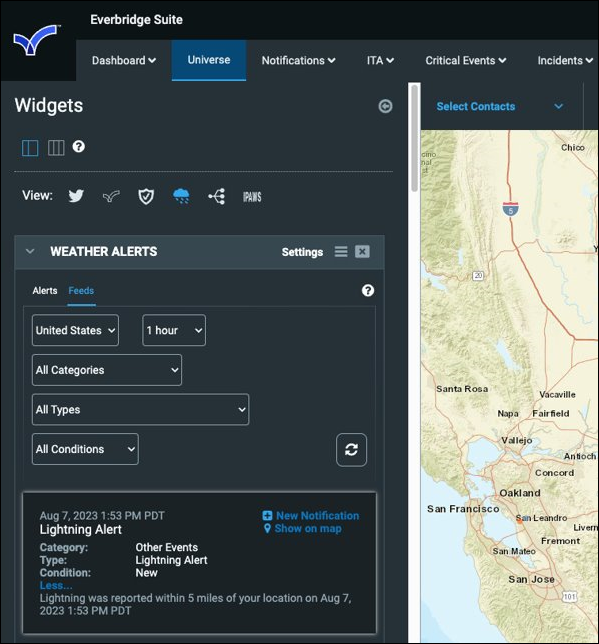
Task: Open the Incidents menu
Action: coord(565,60)
